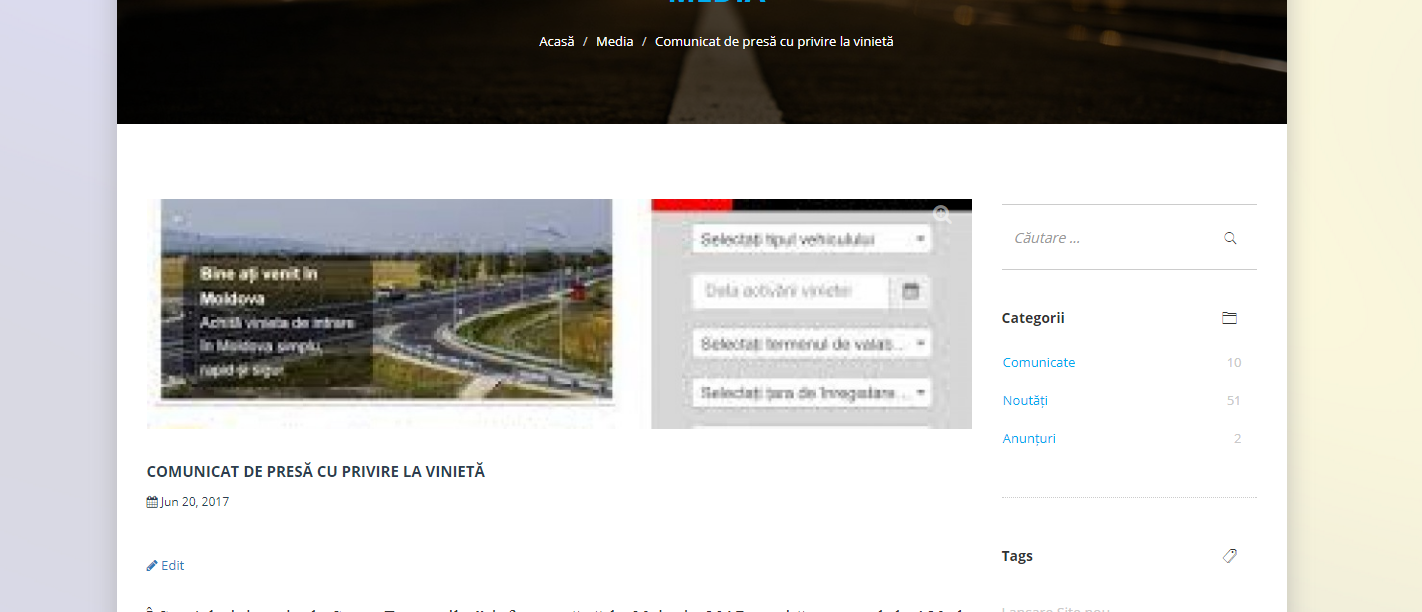Click the tag icon next to Tags
The width and height of the screenshot is (1422, 612).
tap(1229, 556)
